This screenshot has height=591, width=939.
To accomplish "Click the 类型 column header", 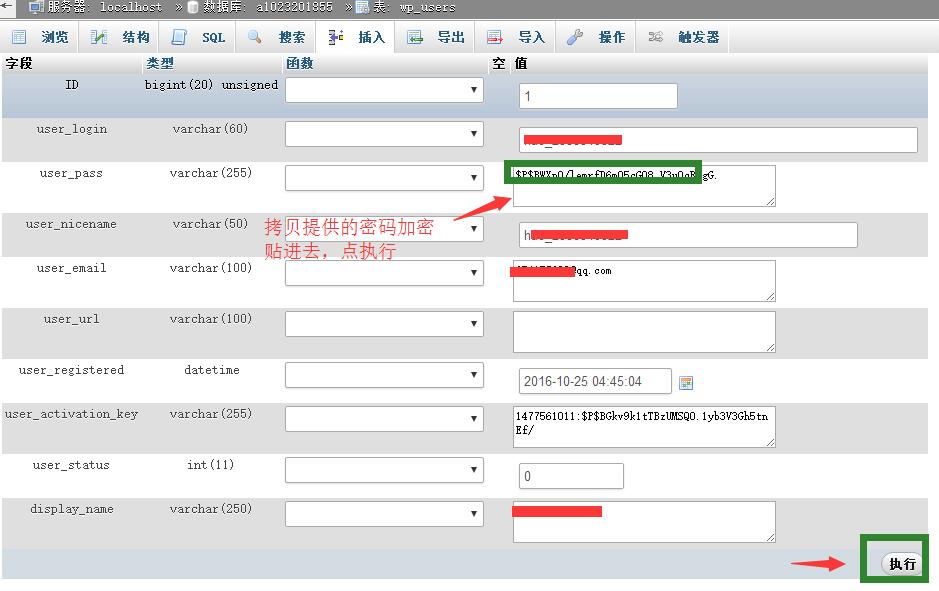I will tap(160, 63).
